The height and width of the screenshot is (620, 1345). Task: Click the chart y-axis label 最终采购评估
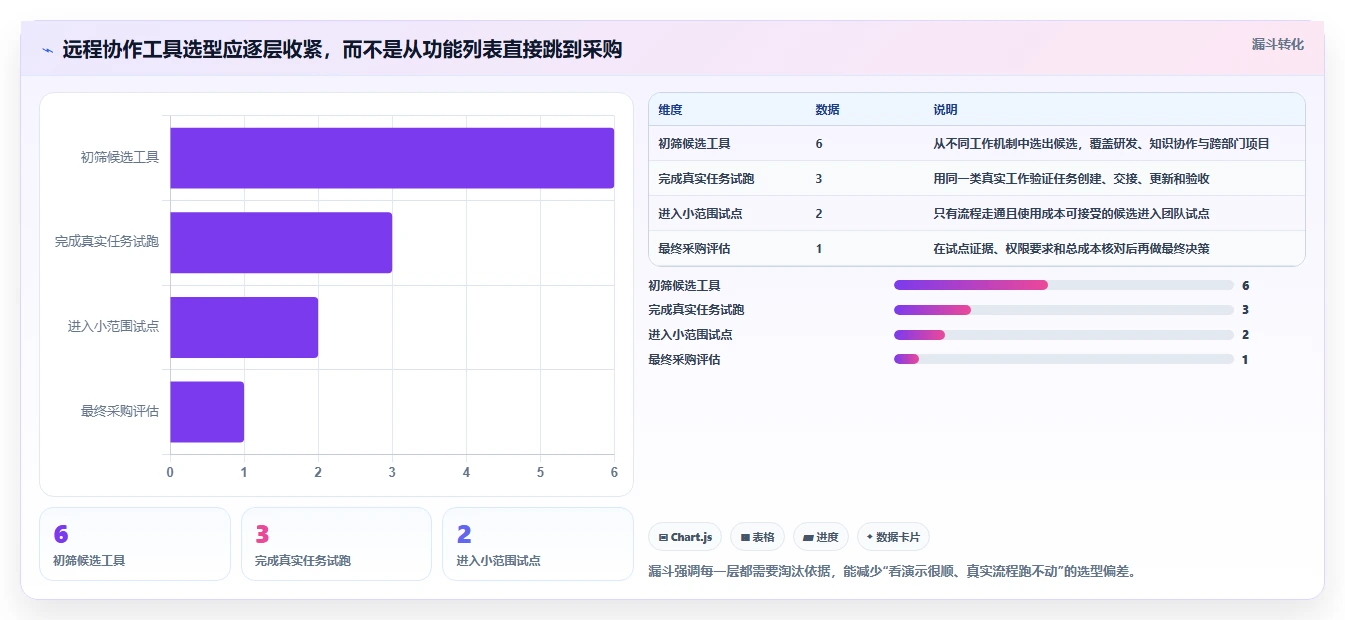[120, 411]
